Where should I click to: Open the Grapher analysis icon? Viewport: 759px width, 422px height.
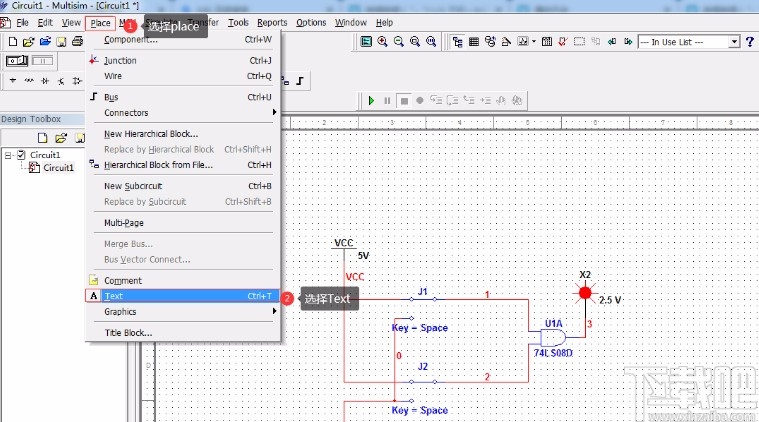tap(523, 42)
